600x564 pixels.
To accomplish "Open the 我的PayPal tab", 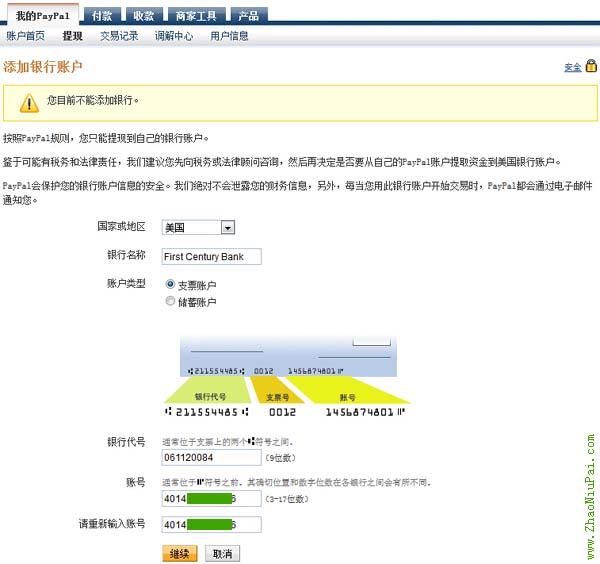I will pyautogui.click(x=43, y=15).
